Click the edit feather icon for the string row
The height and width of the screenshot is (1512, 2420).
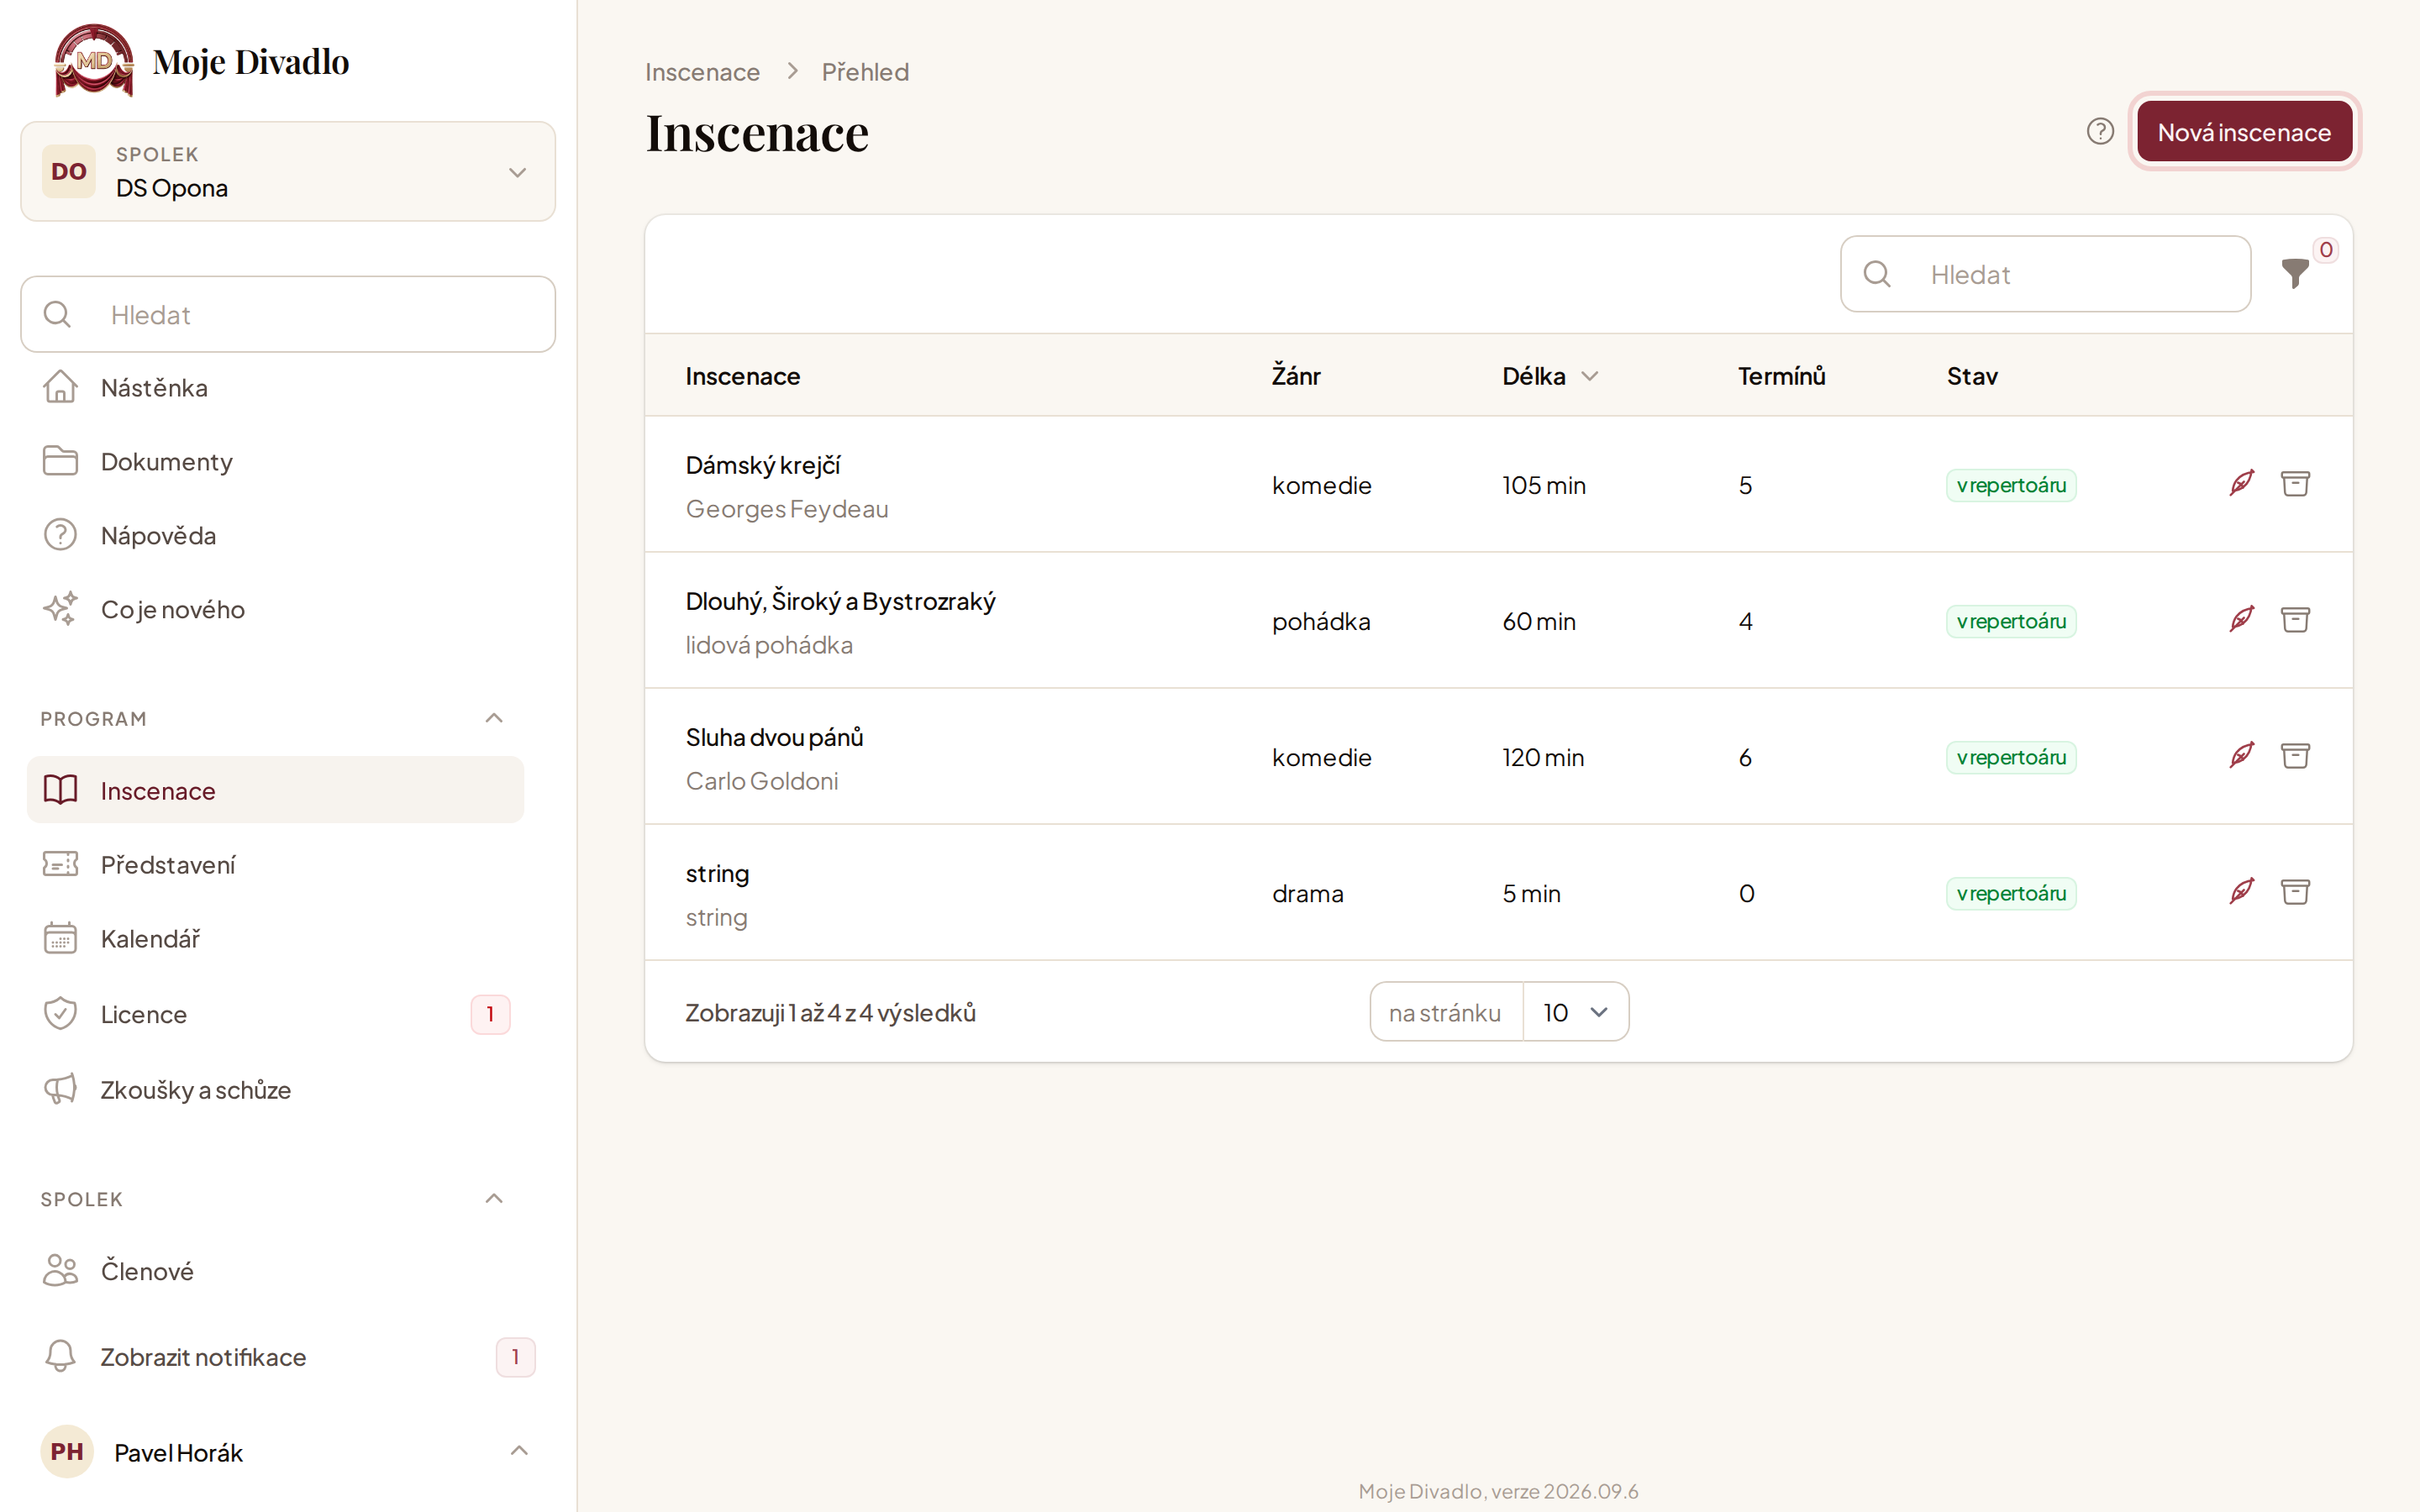point(2241,892)
